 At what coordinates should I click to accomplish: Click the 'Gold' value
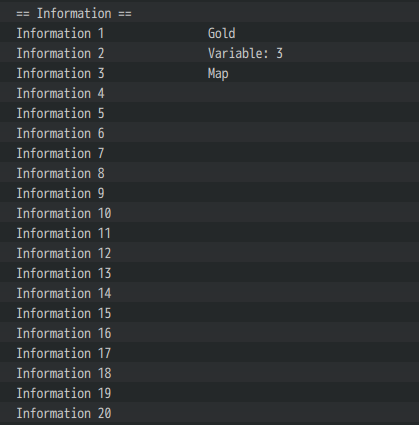tap(221, 33)
